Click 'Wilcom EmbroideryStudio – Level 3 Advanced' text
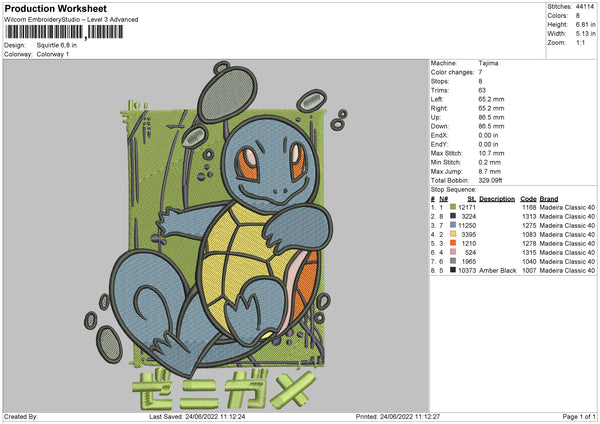This screenshot has height=424, width=600. pos(71,20)
